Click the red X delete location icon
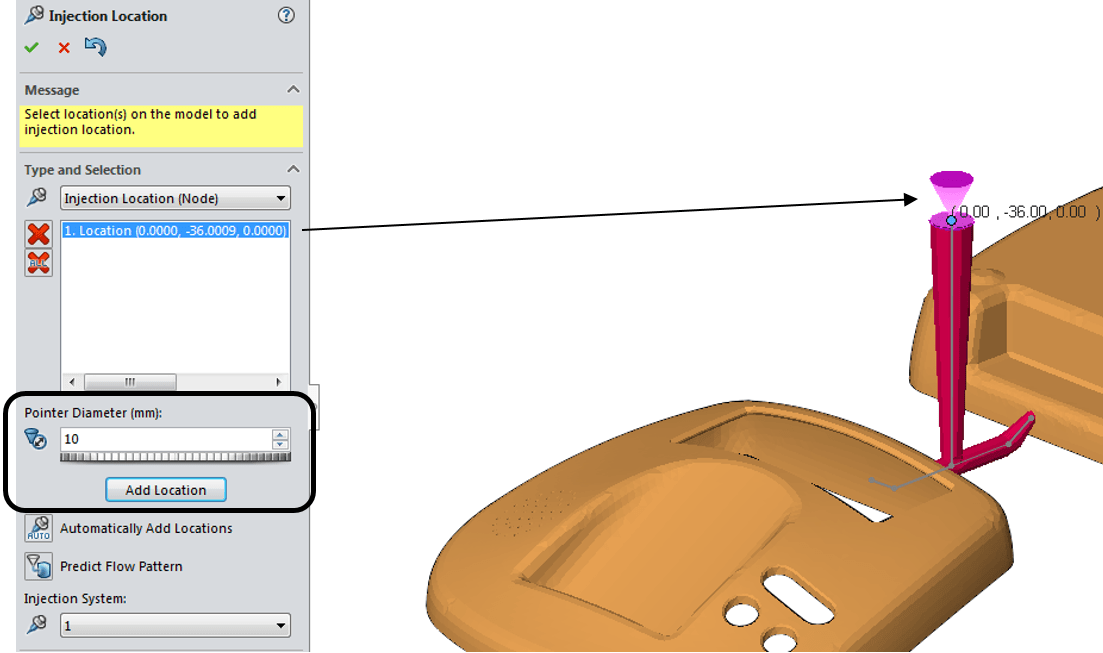This screenshot has height=653, width=1103. [39, 234]
